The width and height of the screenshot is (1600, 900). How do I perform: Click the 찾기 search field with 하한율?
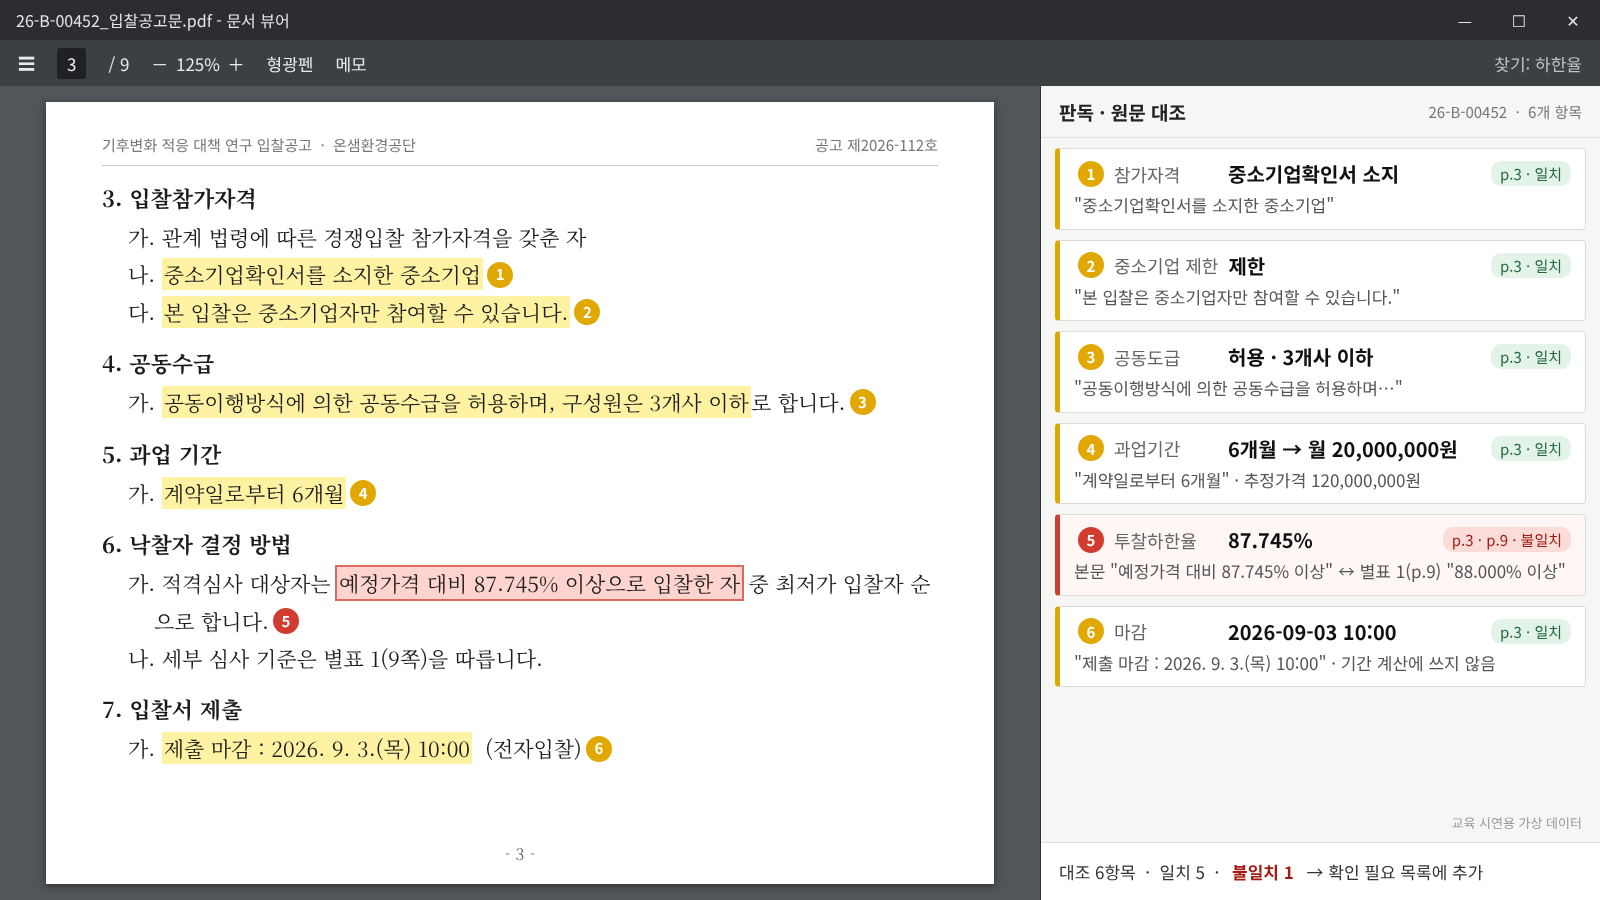pos(1537,64)
